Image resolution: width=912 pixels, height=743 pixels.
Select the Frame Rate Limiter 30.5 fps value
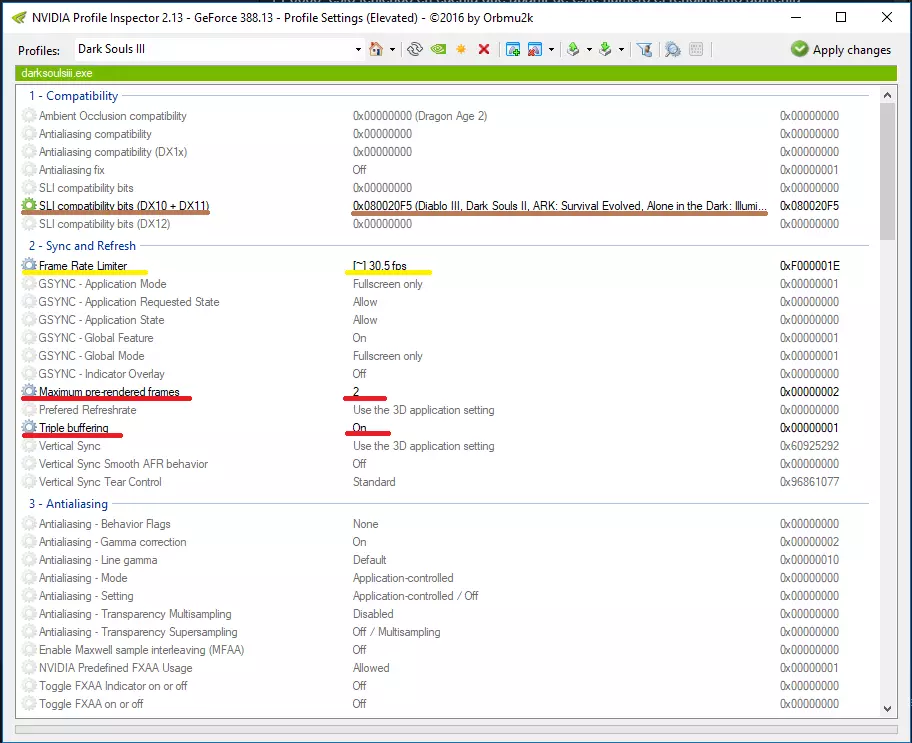pos(380,266)
